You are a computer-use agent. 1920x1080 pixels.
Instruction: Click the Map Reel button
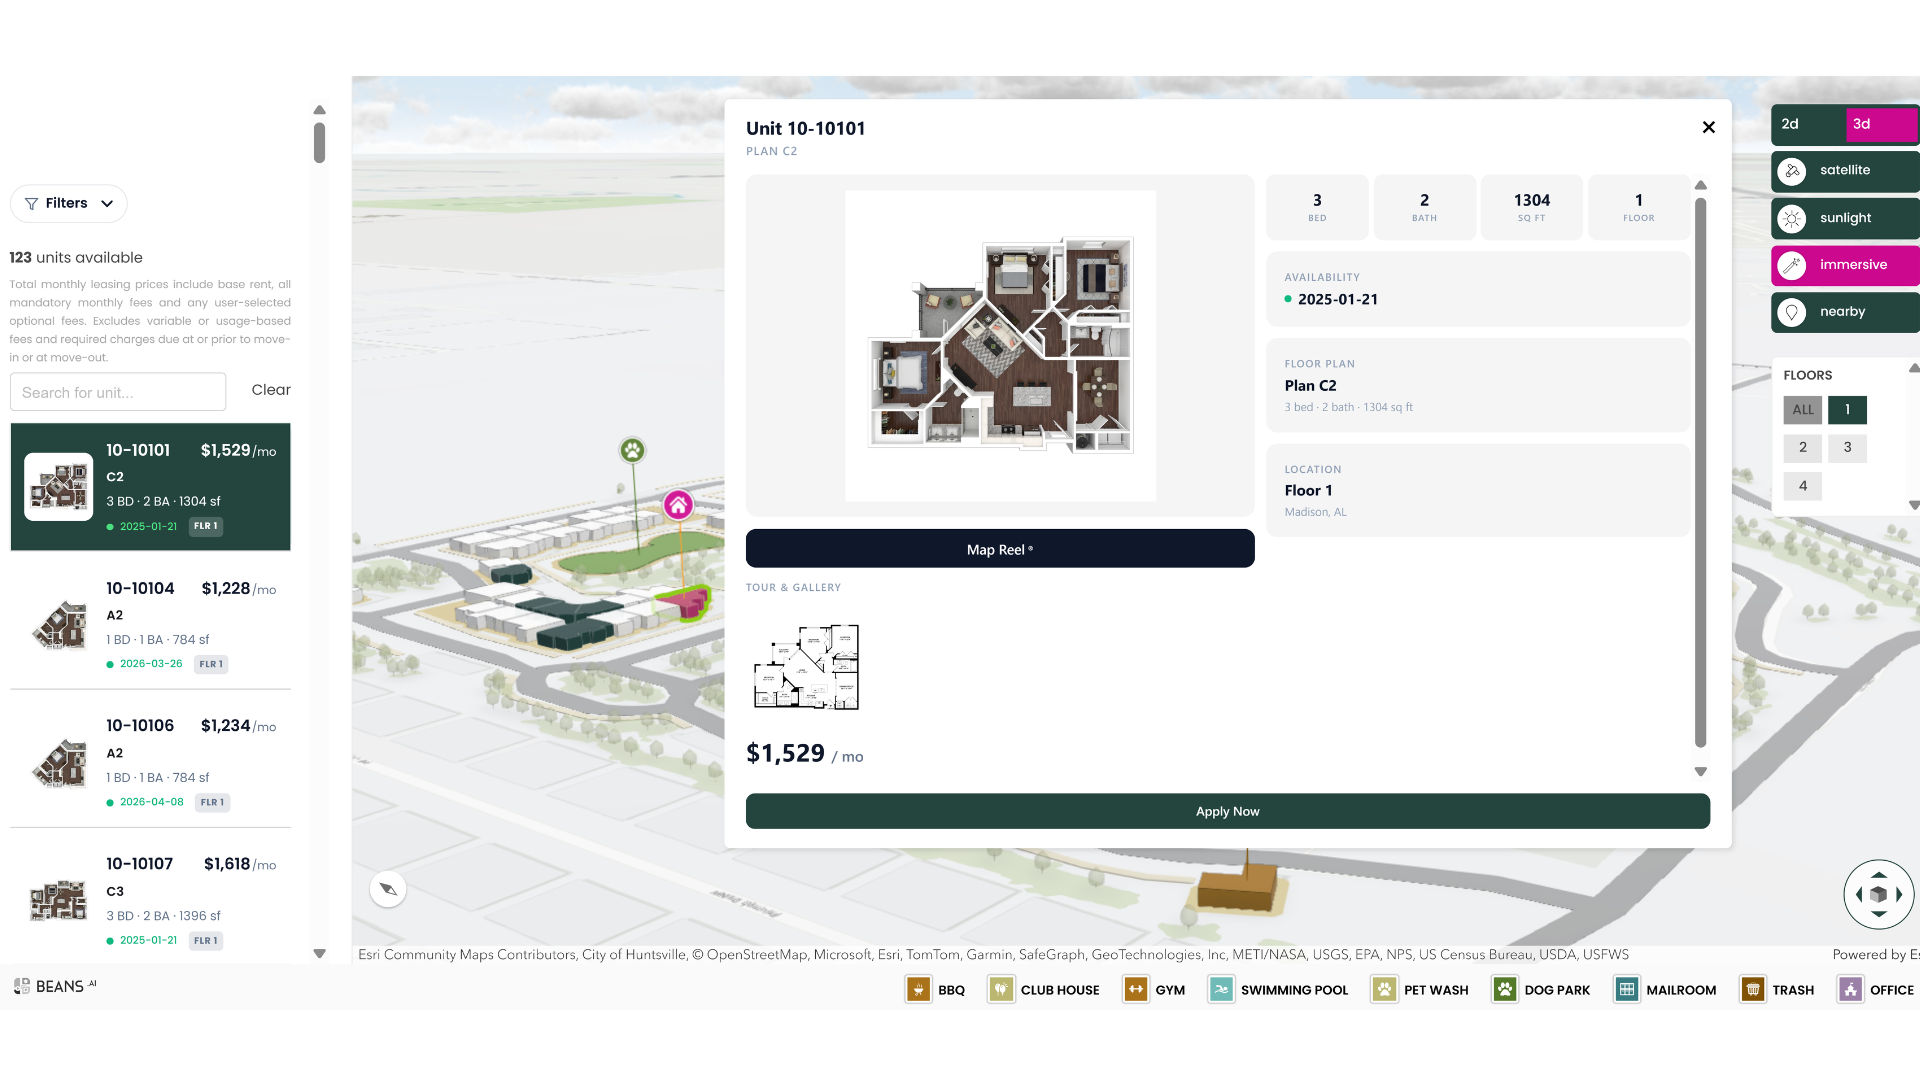[1000, 549]
